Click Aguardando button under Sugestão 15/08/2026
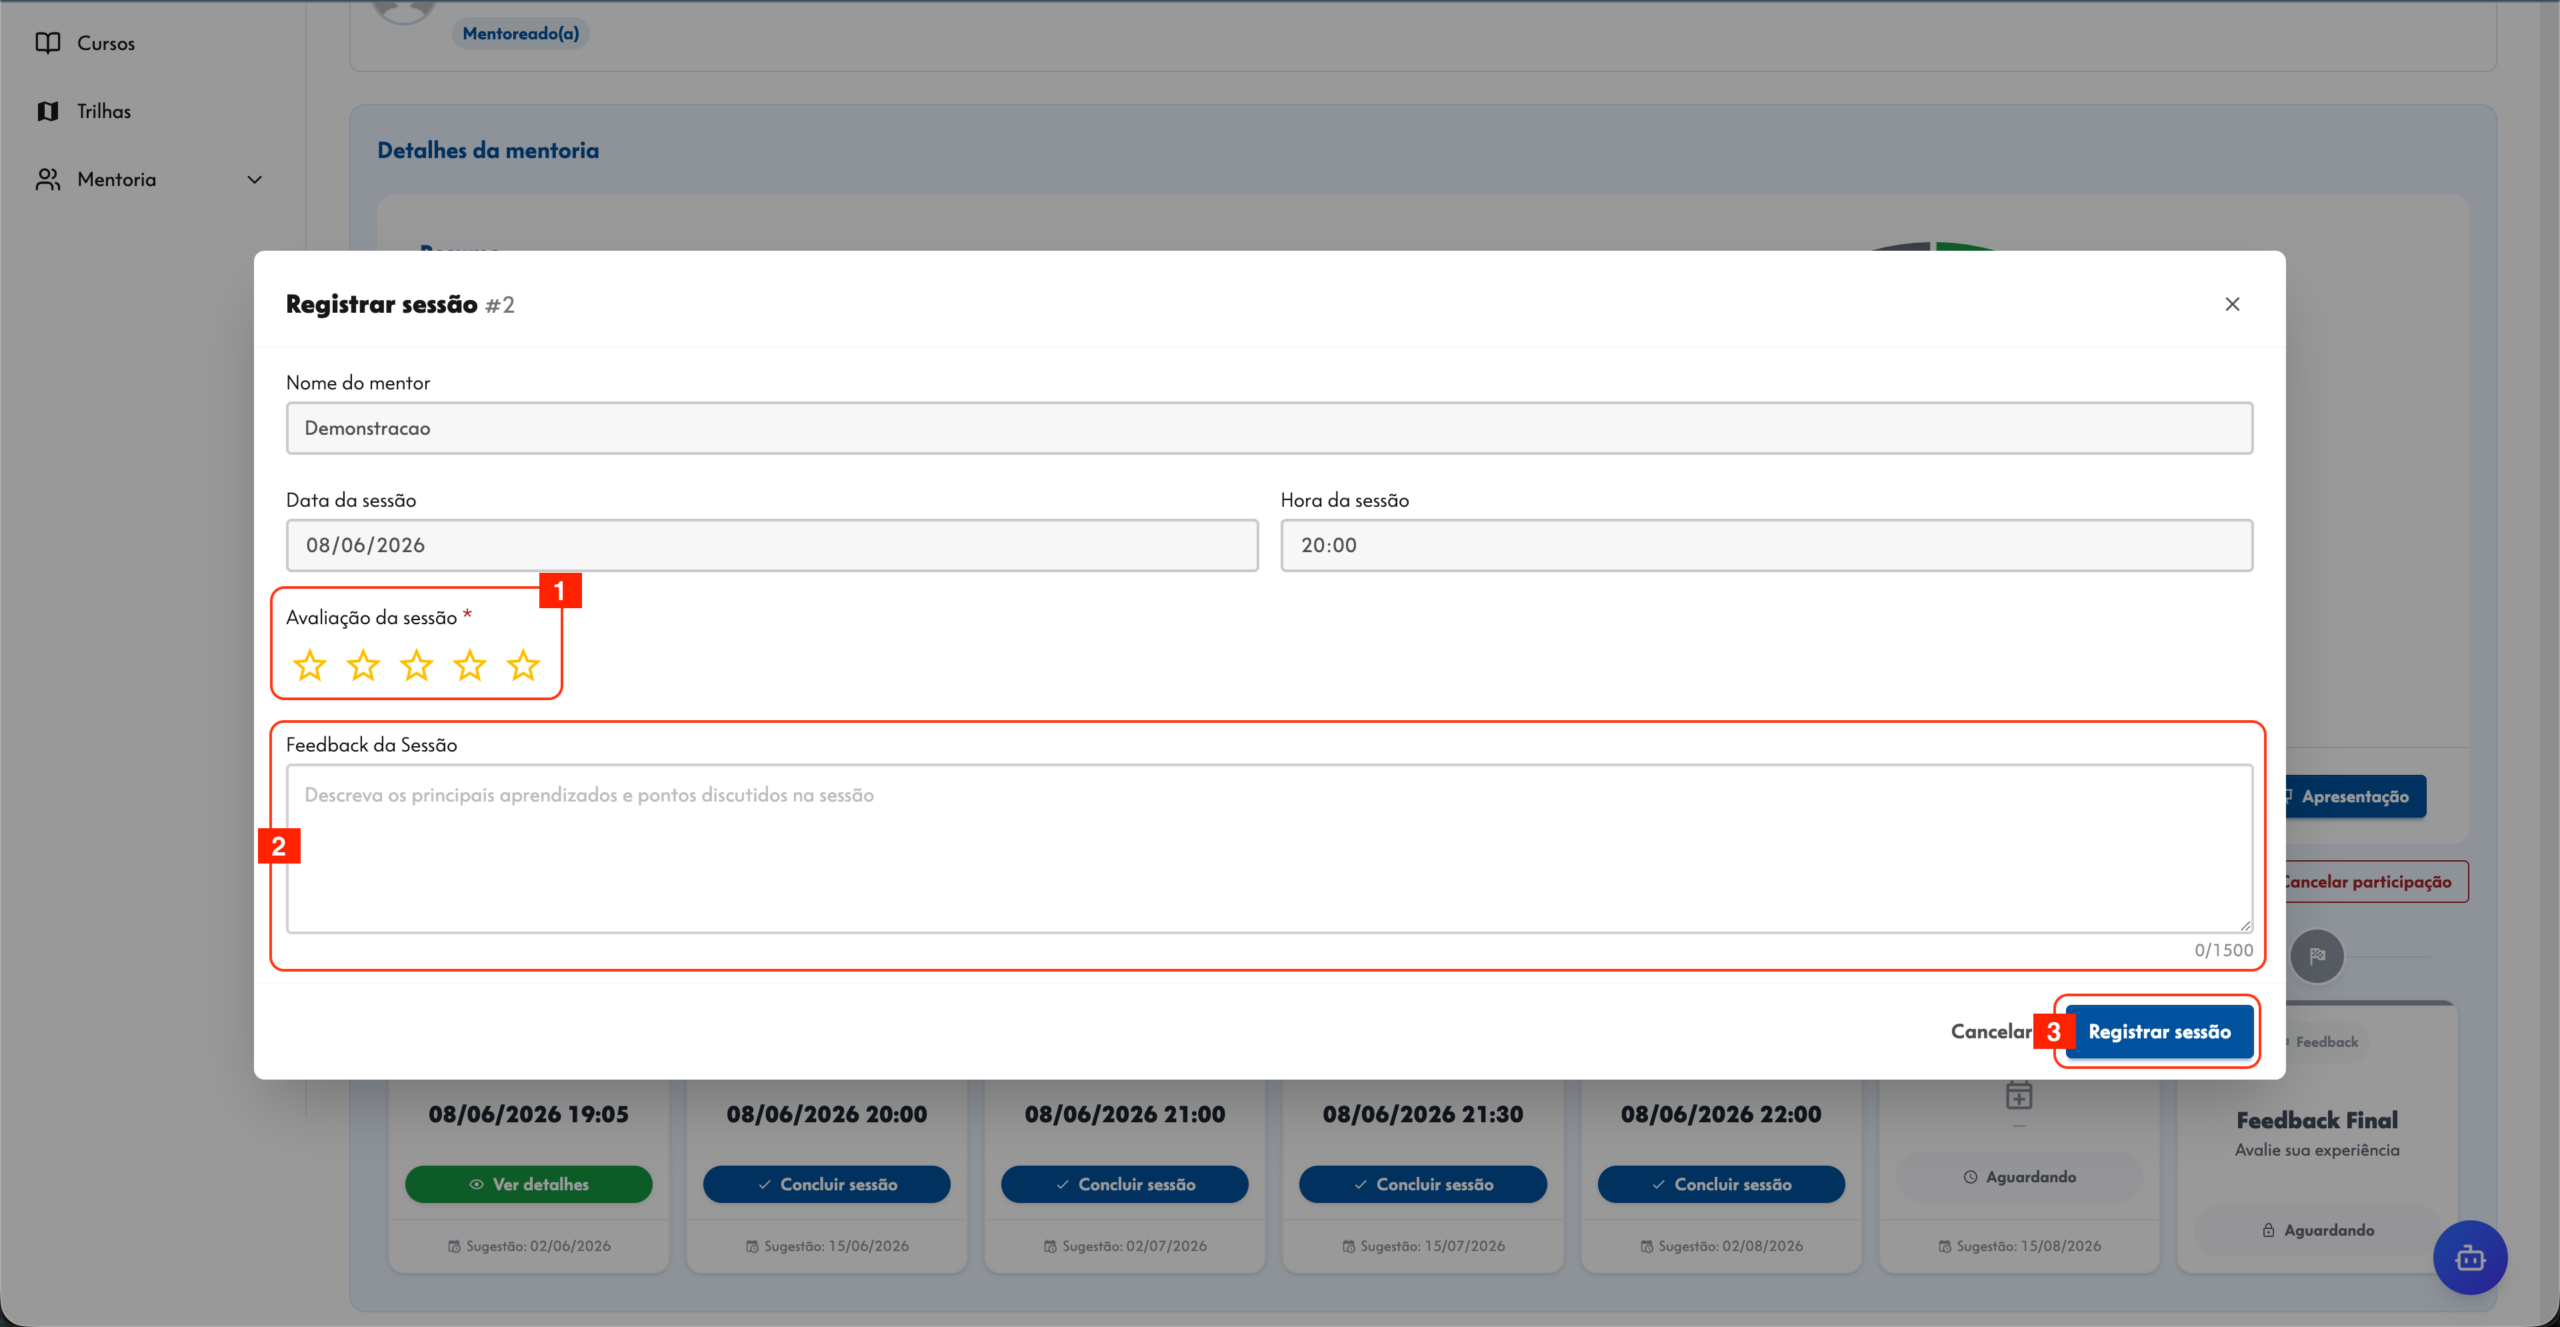Image resolution: width=2560 pixels, height=1327 pixels. [2019, 1177]
